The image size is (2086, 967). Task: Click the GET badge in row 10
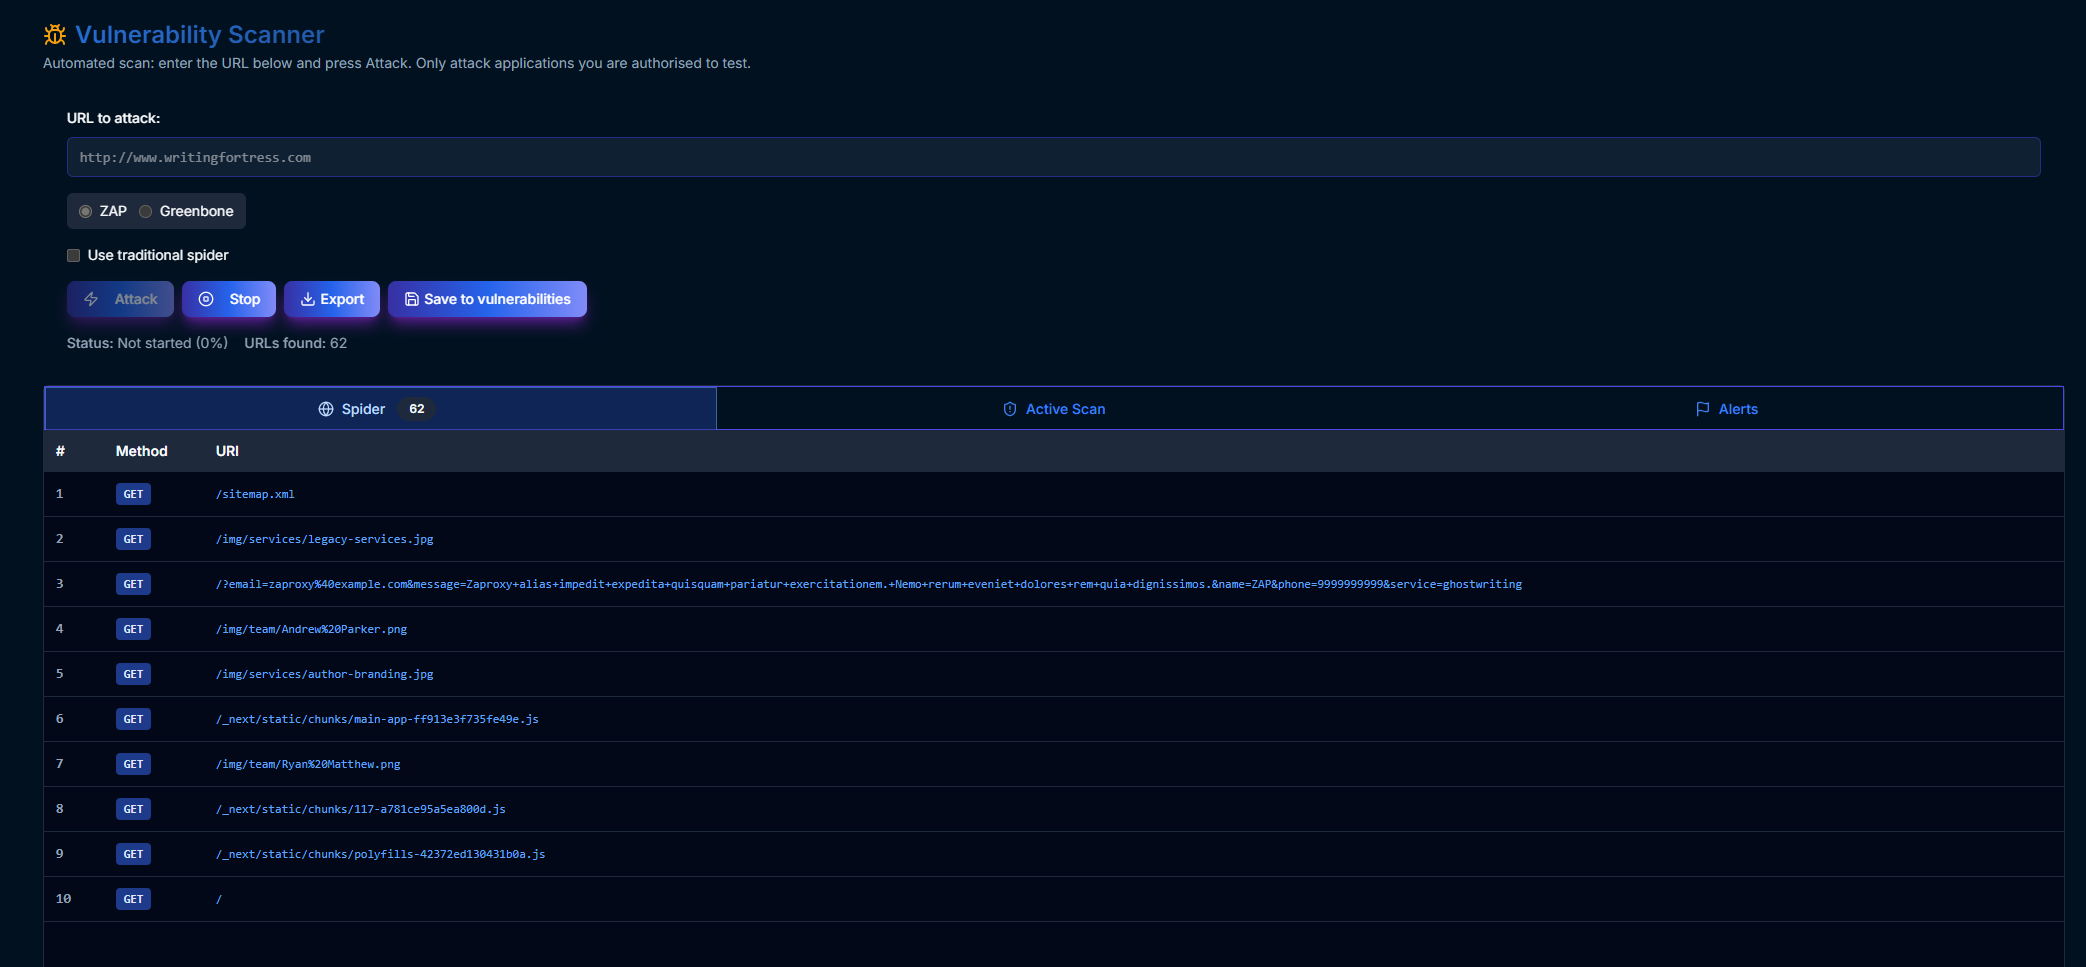[133, 899]
